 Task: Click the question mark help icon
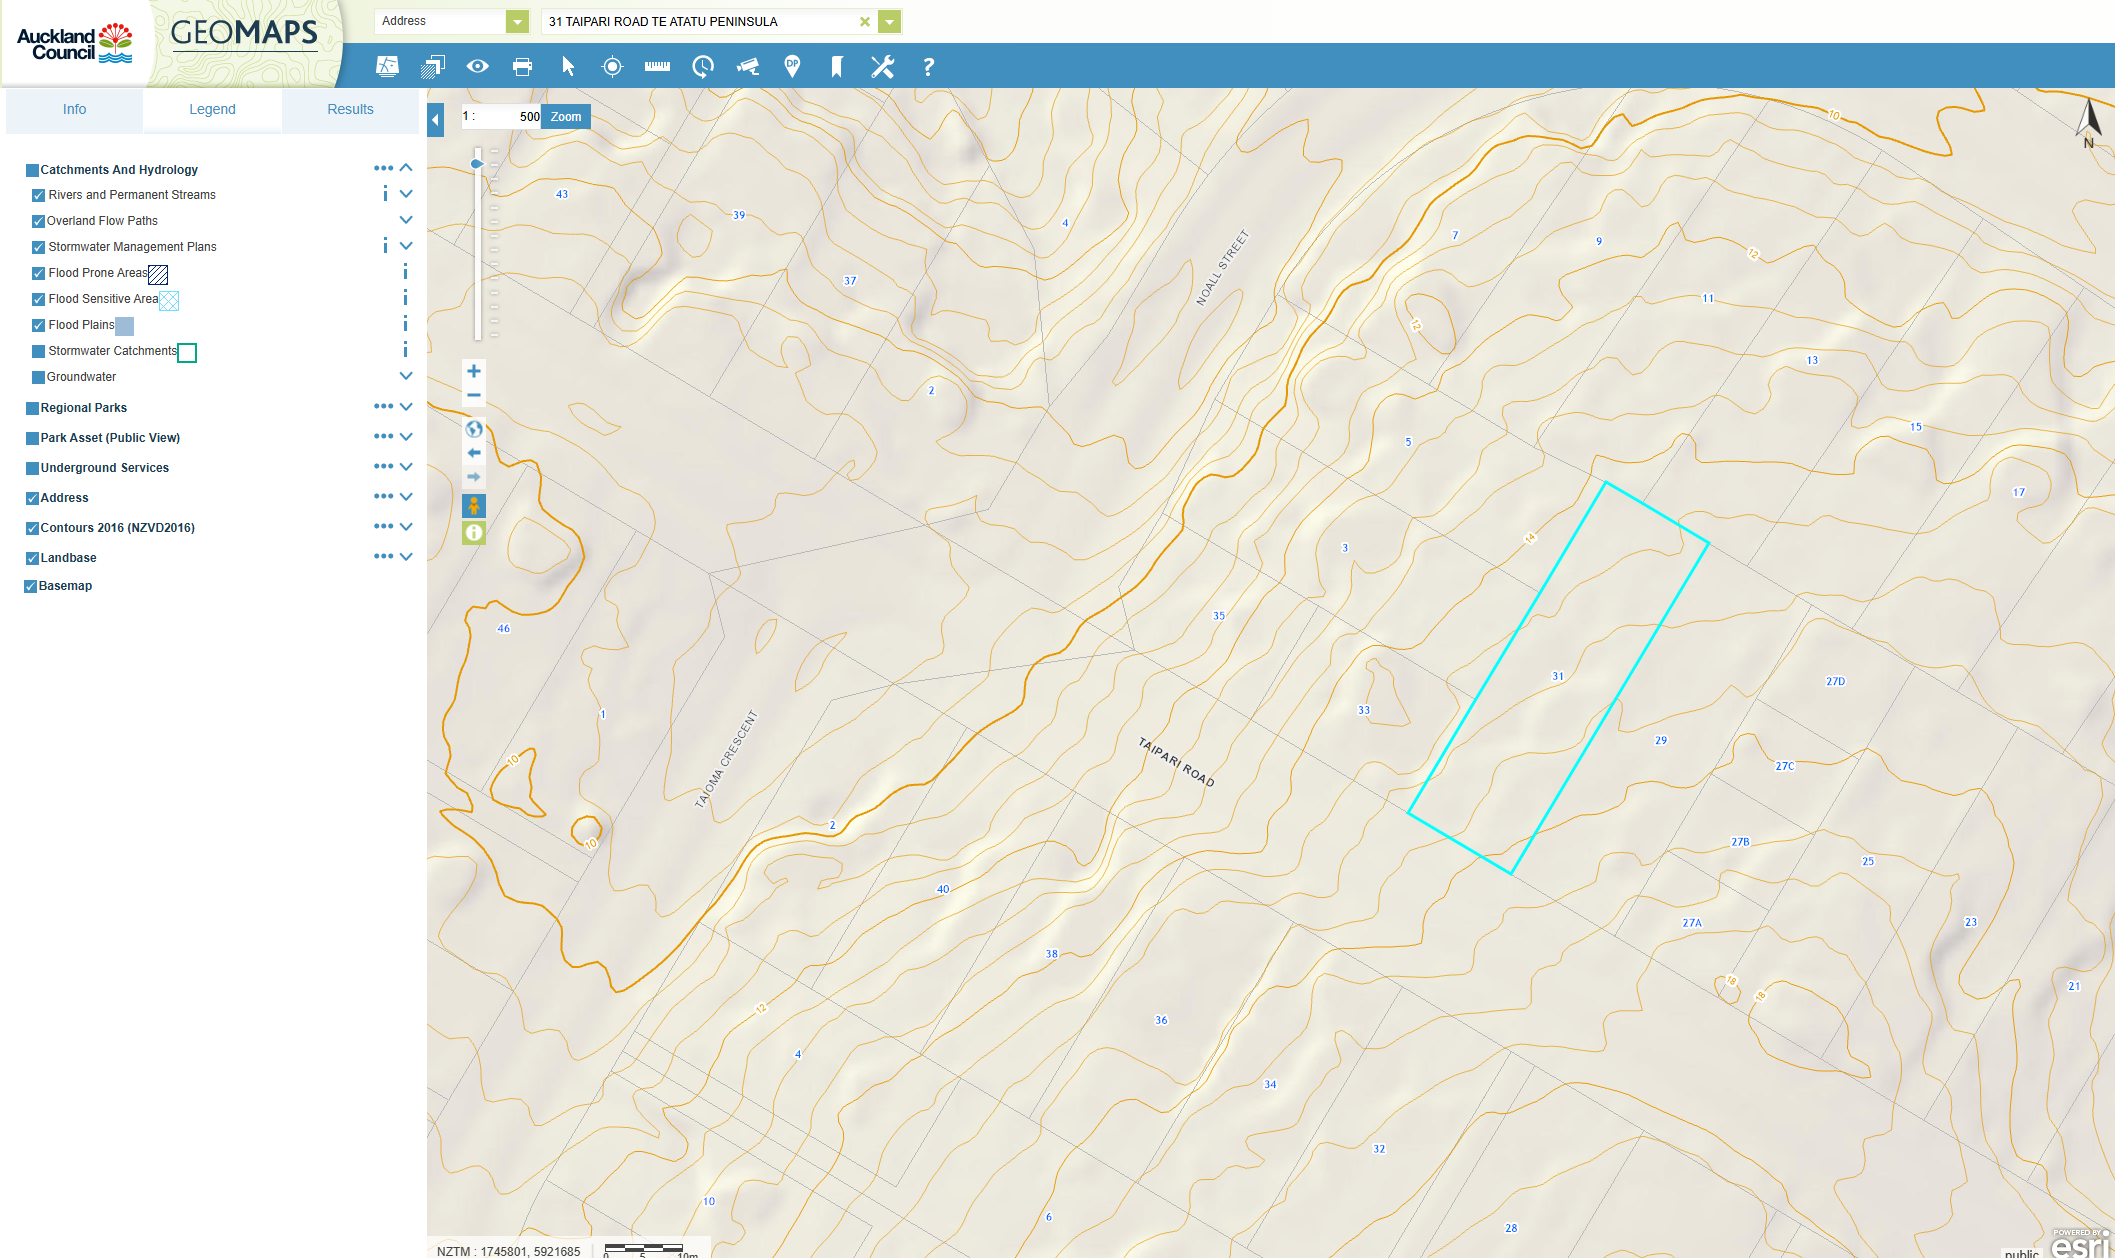(x=928, y=67)
